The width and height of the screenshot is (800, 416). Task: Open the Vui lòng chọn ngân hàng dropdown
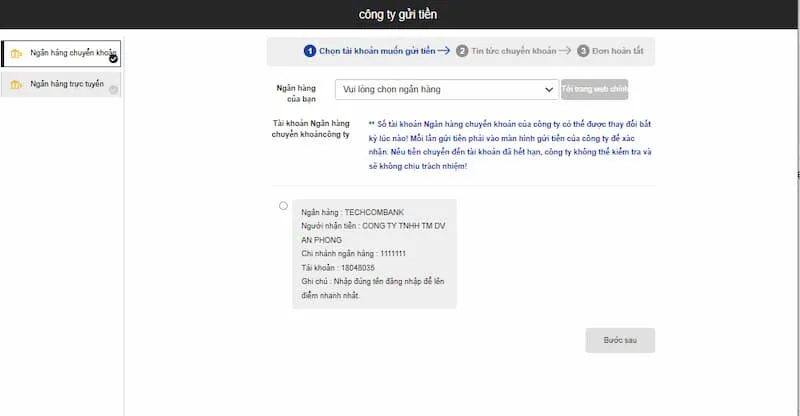(447, 89)
